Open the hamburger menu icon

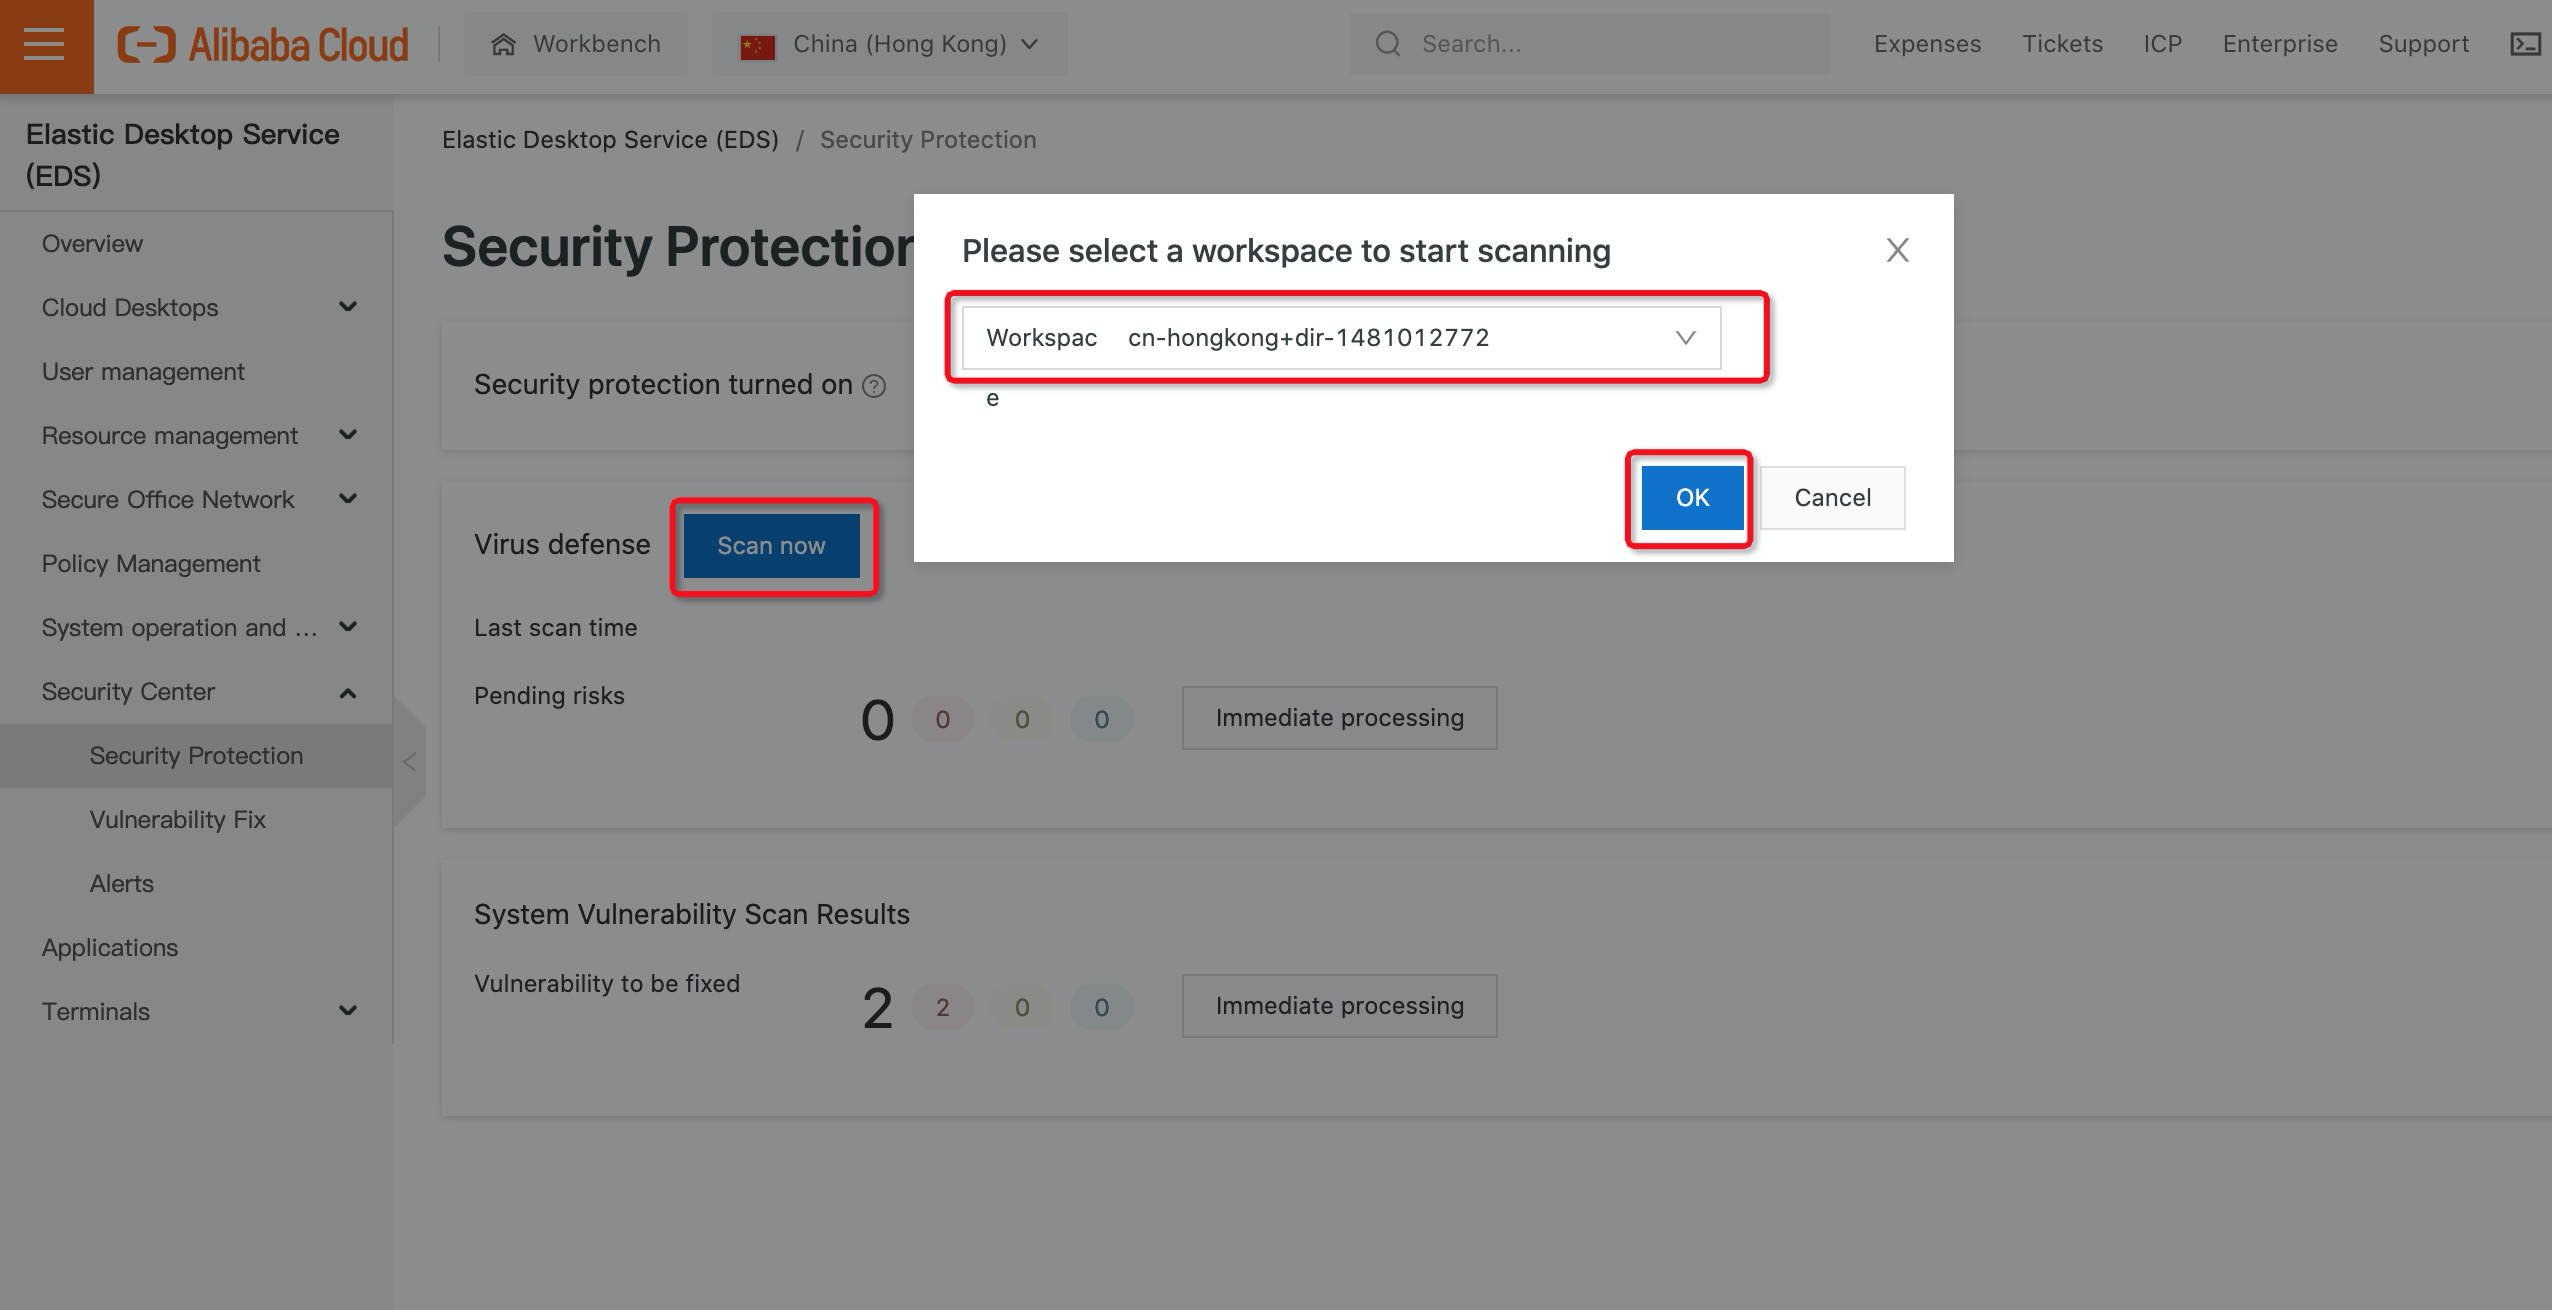coord(44,45)
